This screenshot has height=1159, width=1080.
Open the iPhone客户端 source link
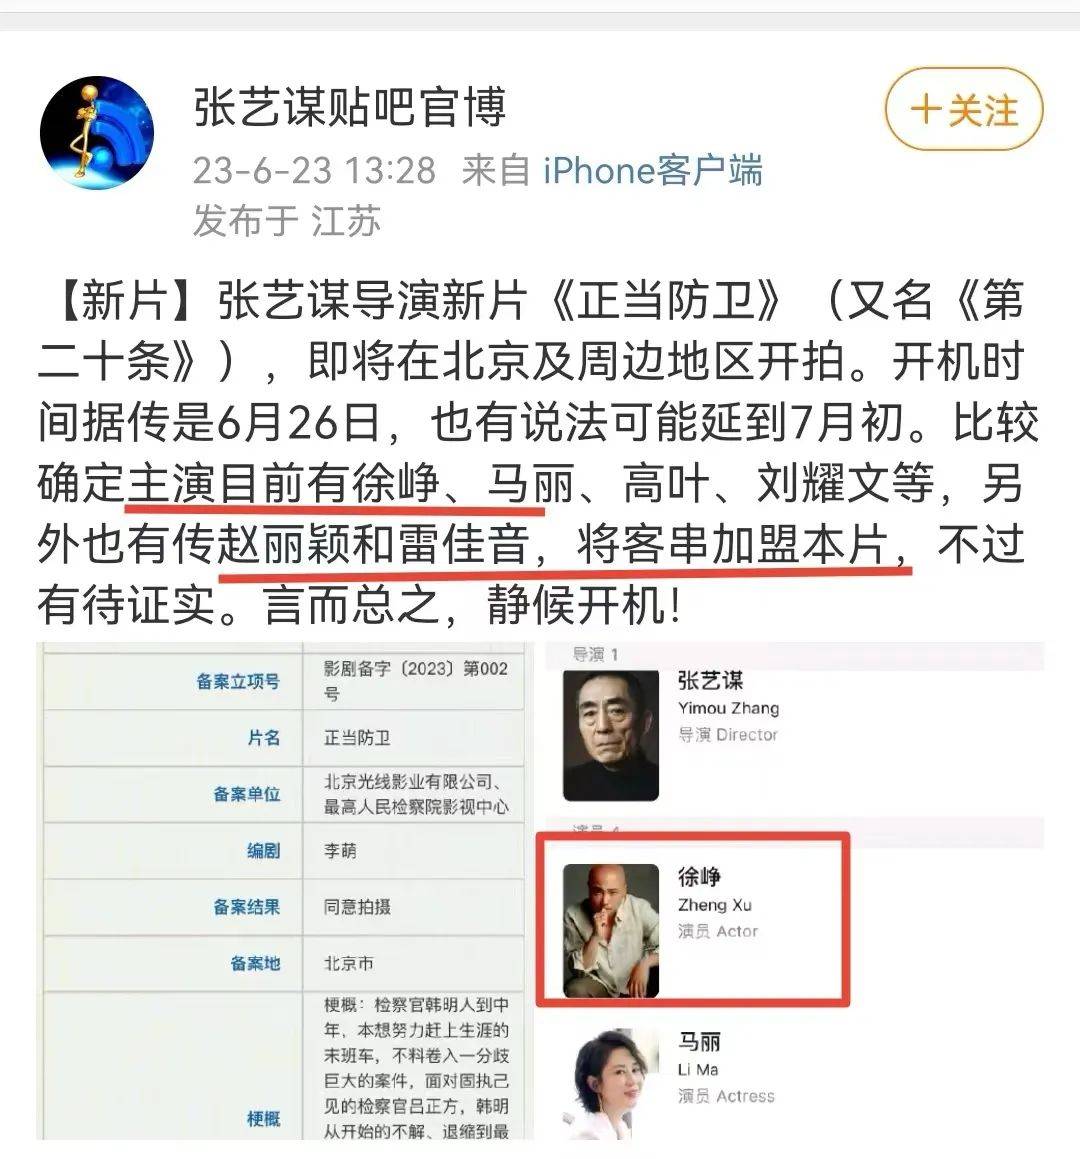tap(653, 171)
